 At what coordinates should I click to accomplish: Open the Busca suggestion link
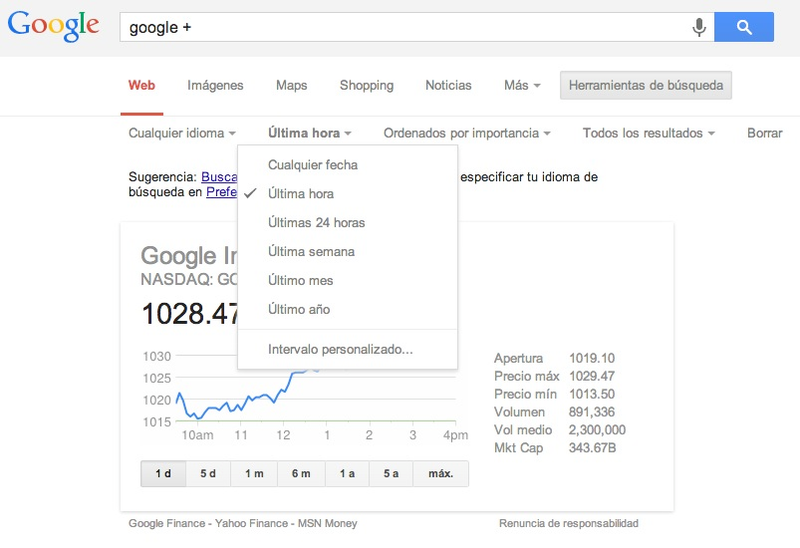pos(219,177)
